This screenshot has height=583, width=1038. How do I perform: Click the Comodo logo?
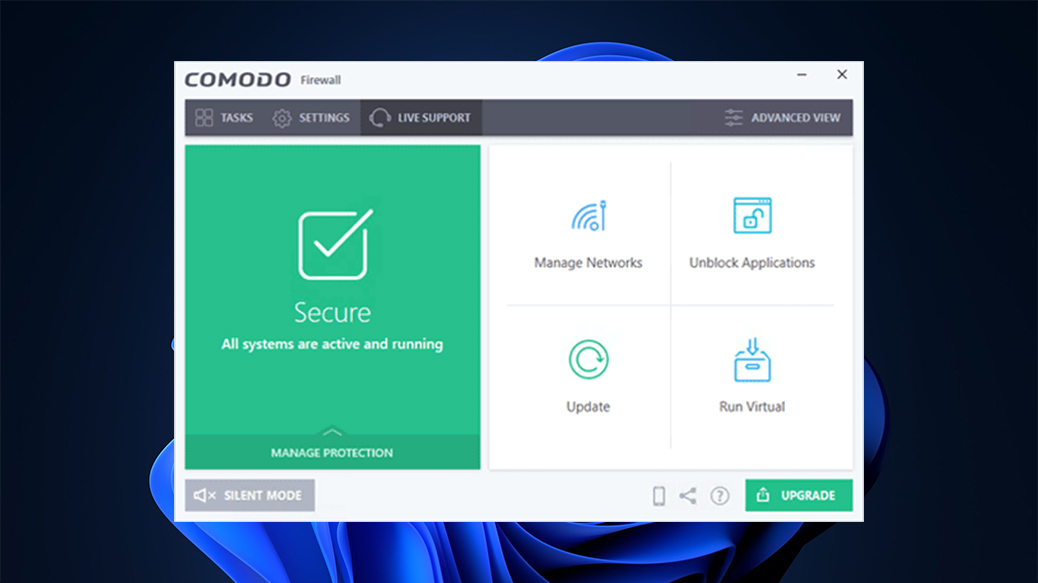(238, 80)
